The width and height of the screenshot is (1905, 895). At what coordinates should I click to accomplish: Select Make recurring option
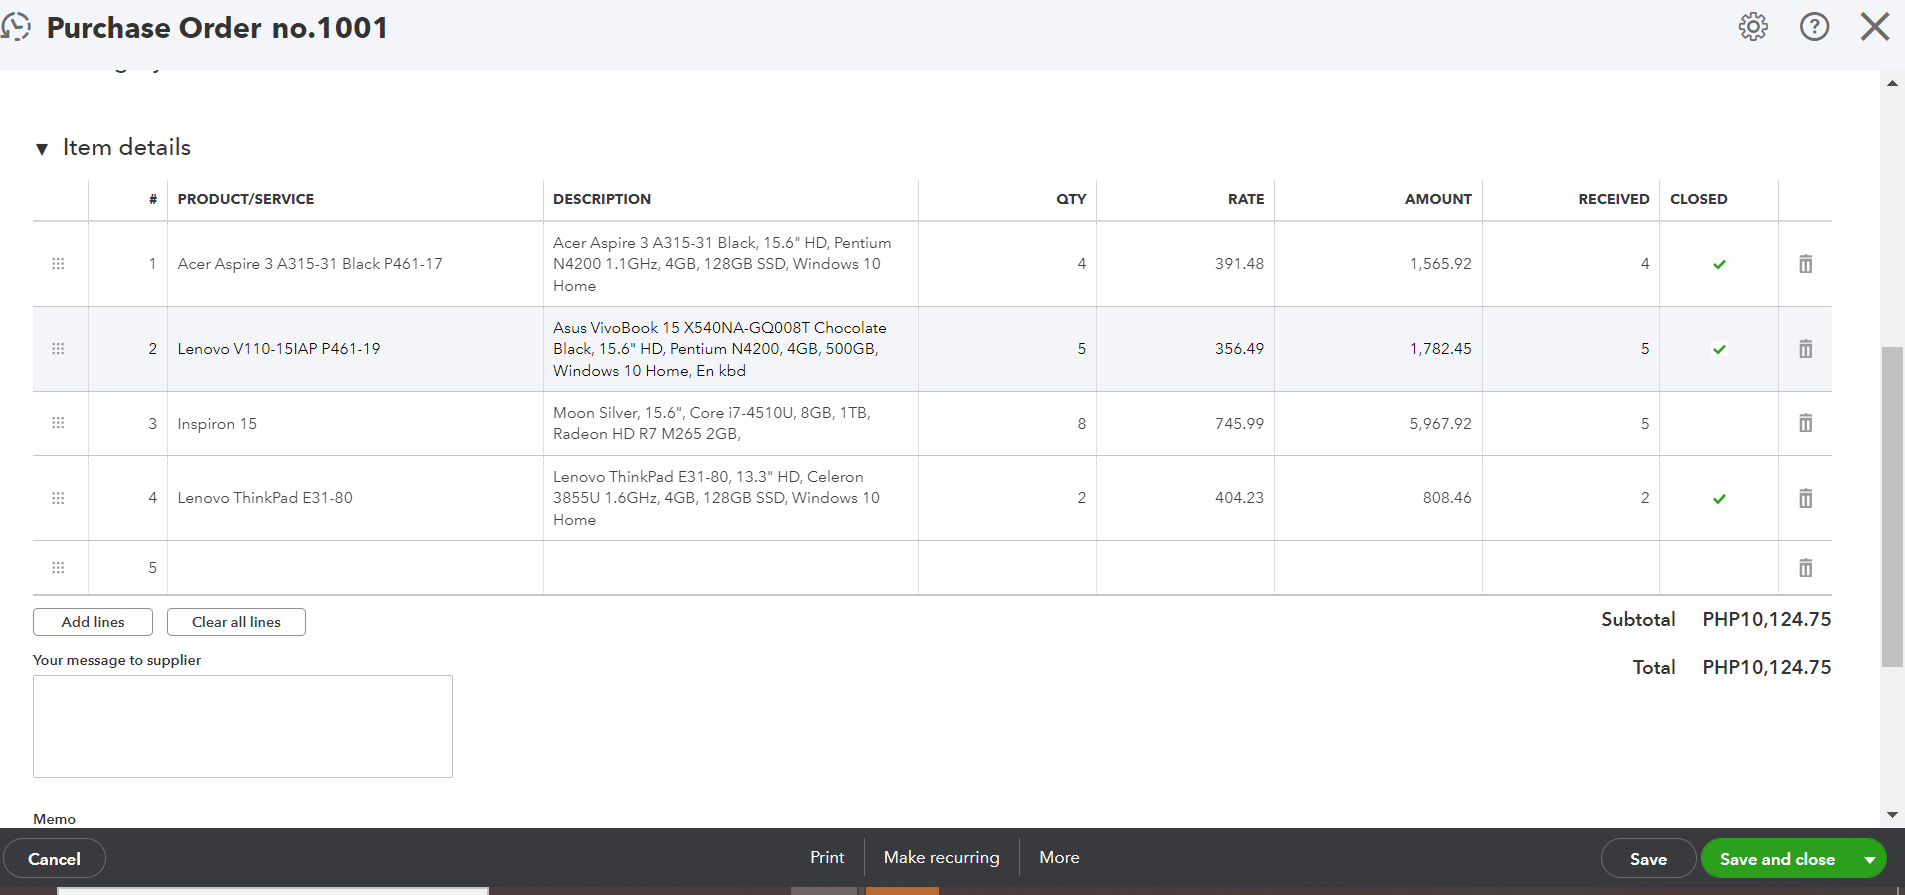[x=941, y=858]
